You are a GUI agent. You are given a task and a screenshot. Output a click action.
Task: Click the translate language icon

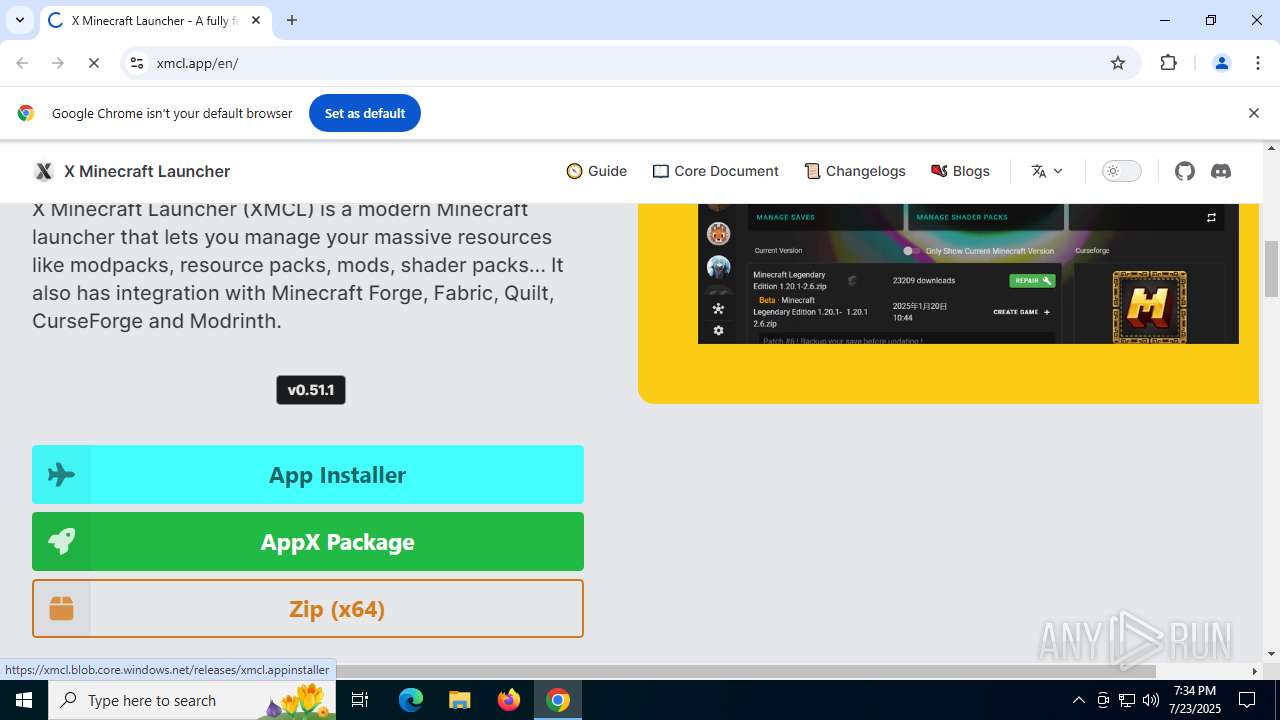(1039, 171)
